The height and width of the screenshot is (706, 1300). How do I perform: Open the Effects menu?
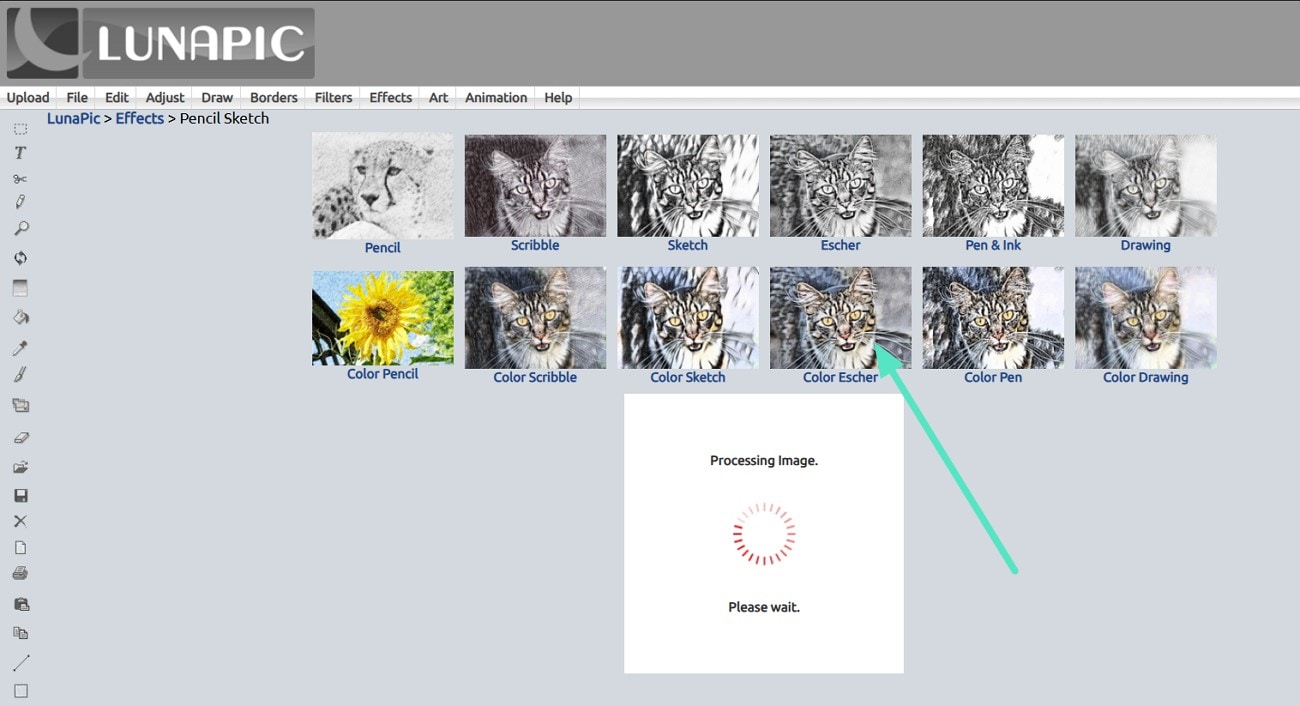click(390, 97)
